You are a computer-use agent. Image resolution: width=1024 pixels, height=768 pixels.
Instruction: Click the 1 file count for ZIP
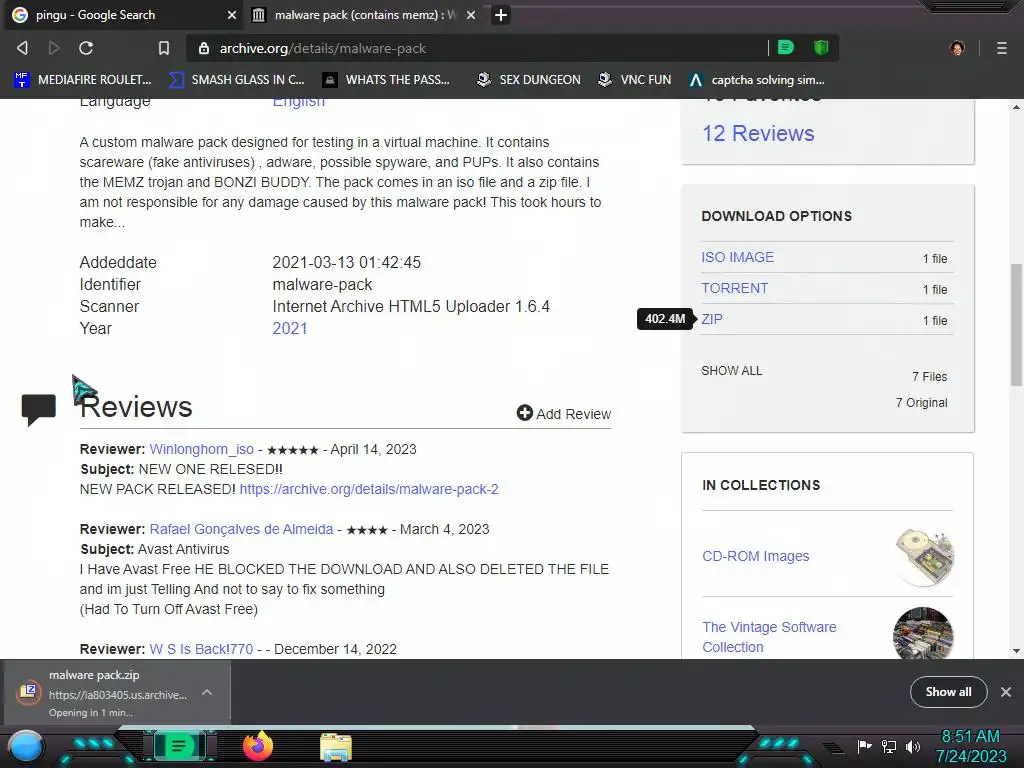[x=935, y=321]
